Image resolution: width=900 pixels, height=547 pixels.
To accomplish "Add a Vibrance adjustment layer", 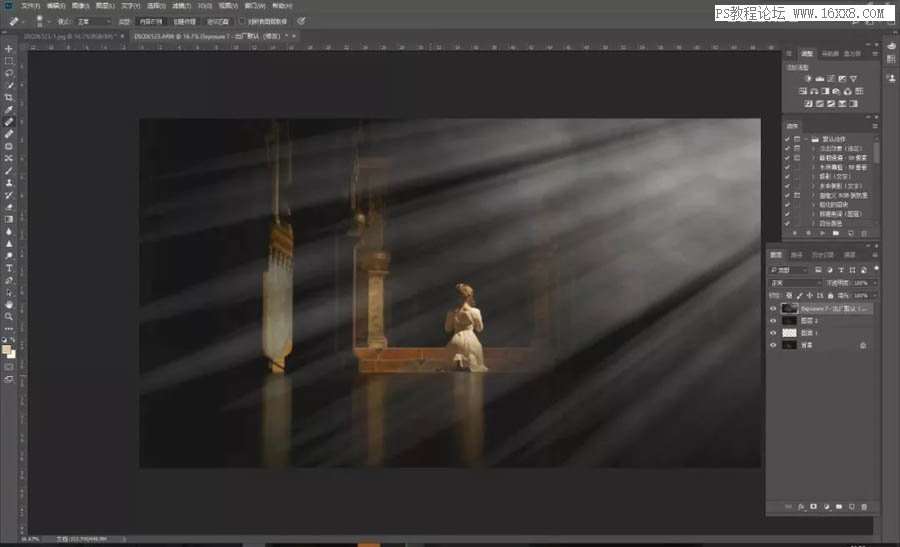I will (x=854, y=79).
